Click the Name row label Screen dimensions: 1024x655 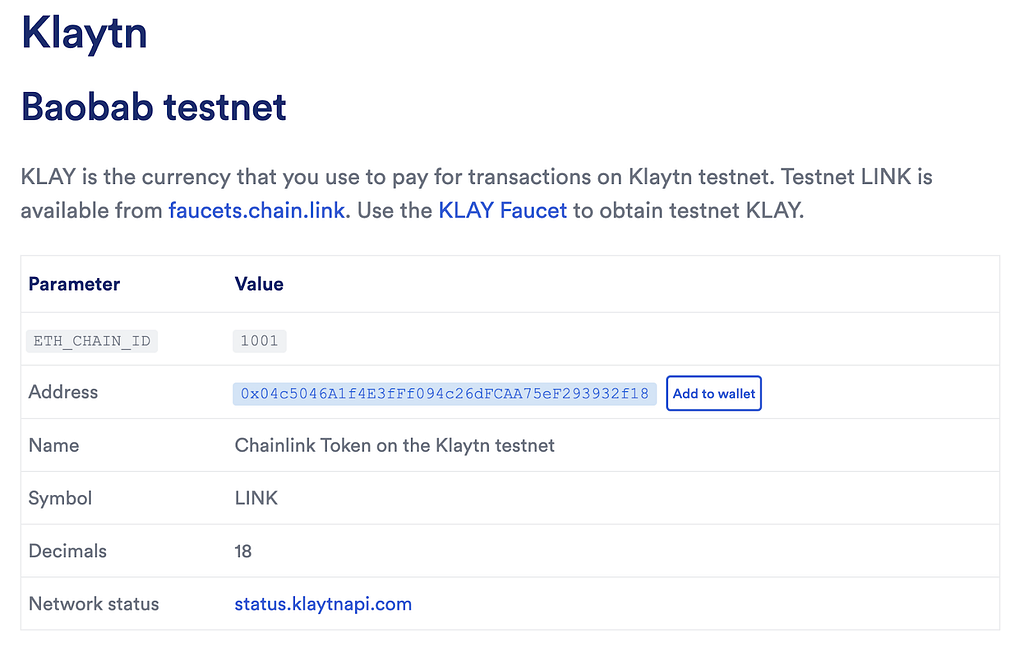[x=54, y=445]
